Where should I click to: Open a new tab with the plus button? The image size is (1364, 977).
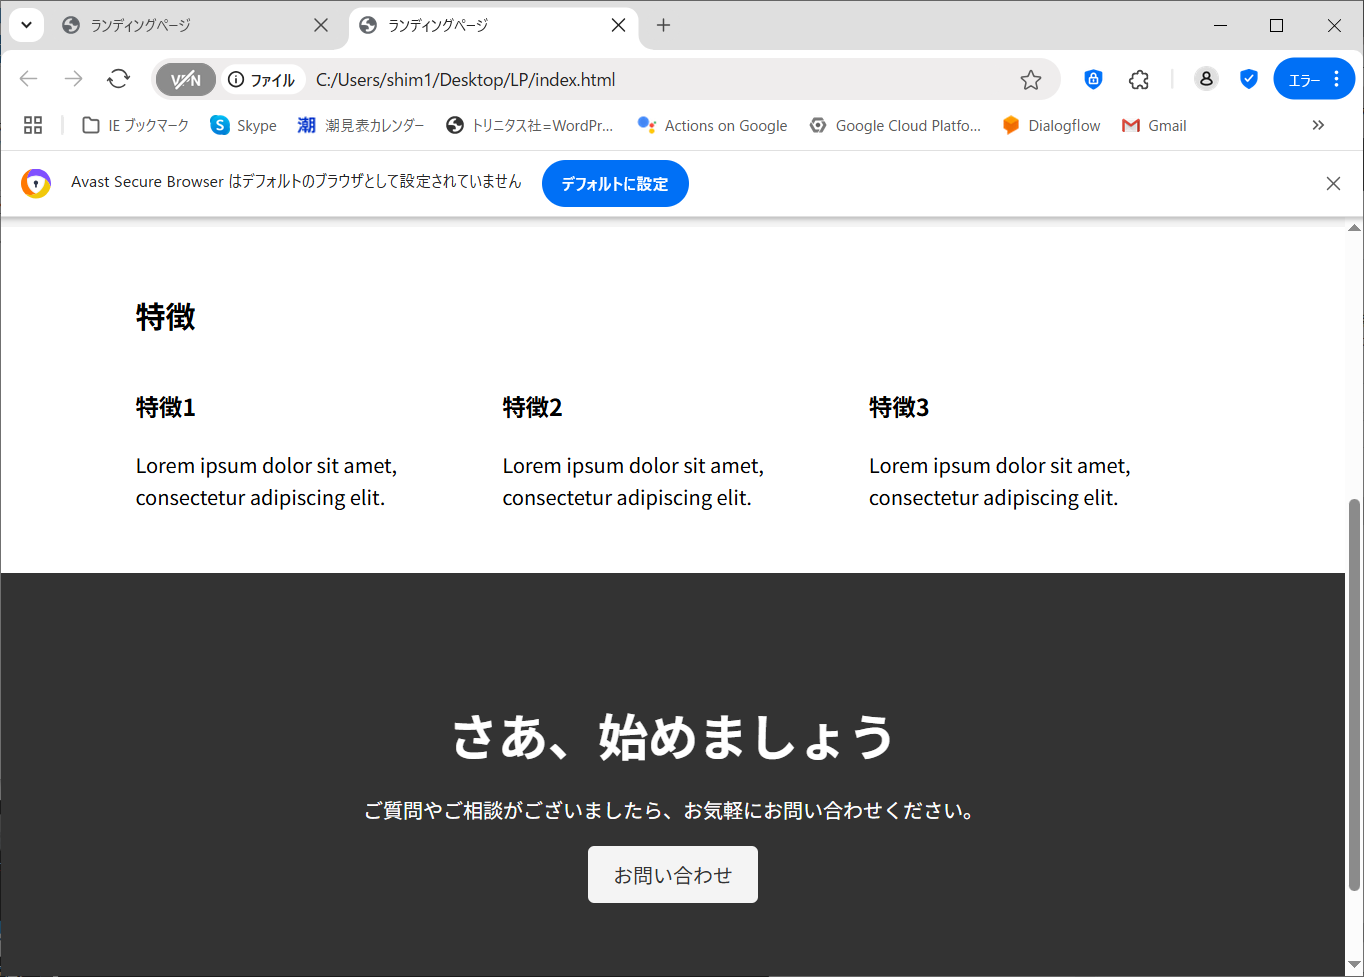pos(663,25)
